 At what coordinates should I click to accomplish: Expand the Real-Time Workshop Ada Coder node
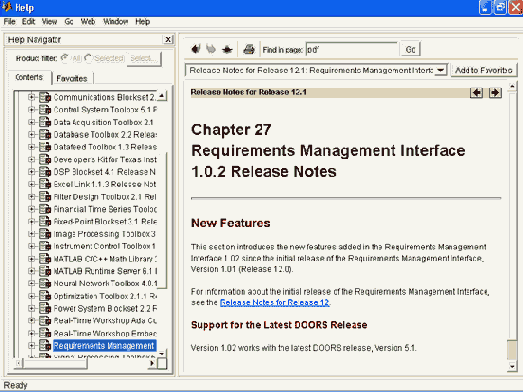[31, 321]
